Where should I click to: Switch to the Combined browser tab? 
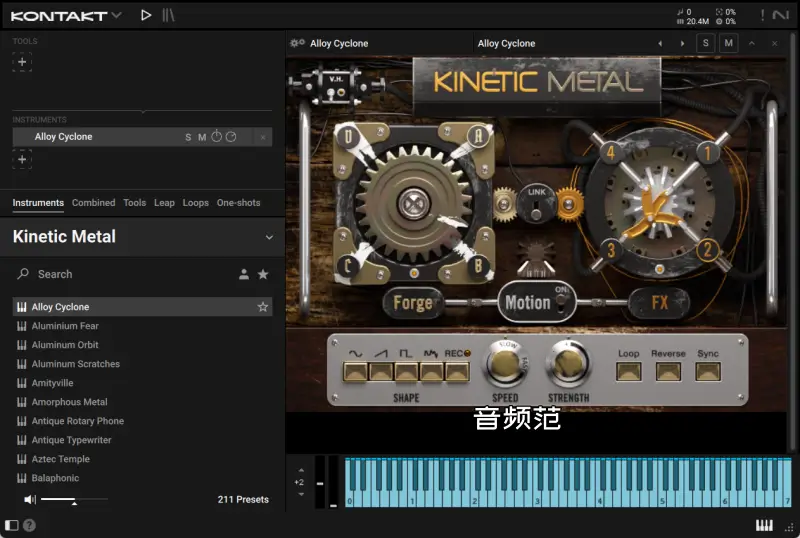pos(93,203)
